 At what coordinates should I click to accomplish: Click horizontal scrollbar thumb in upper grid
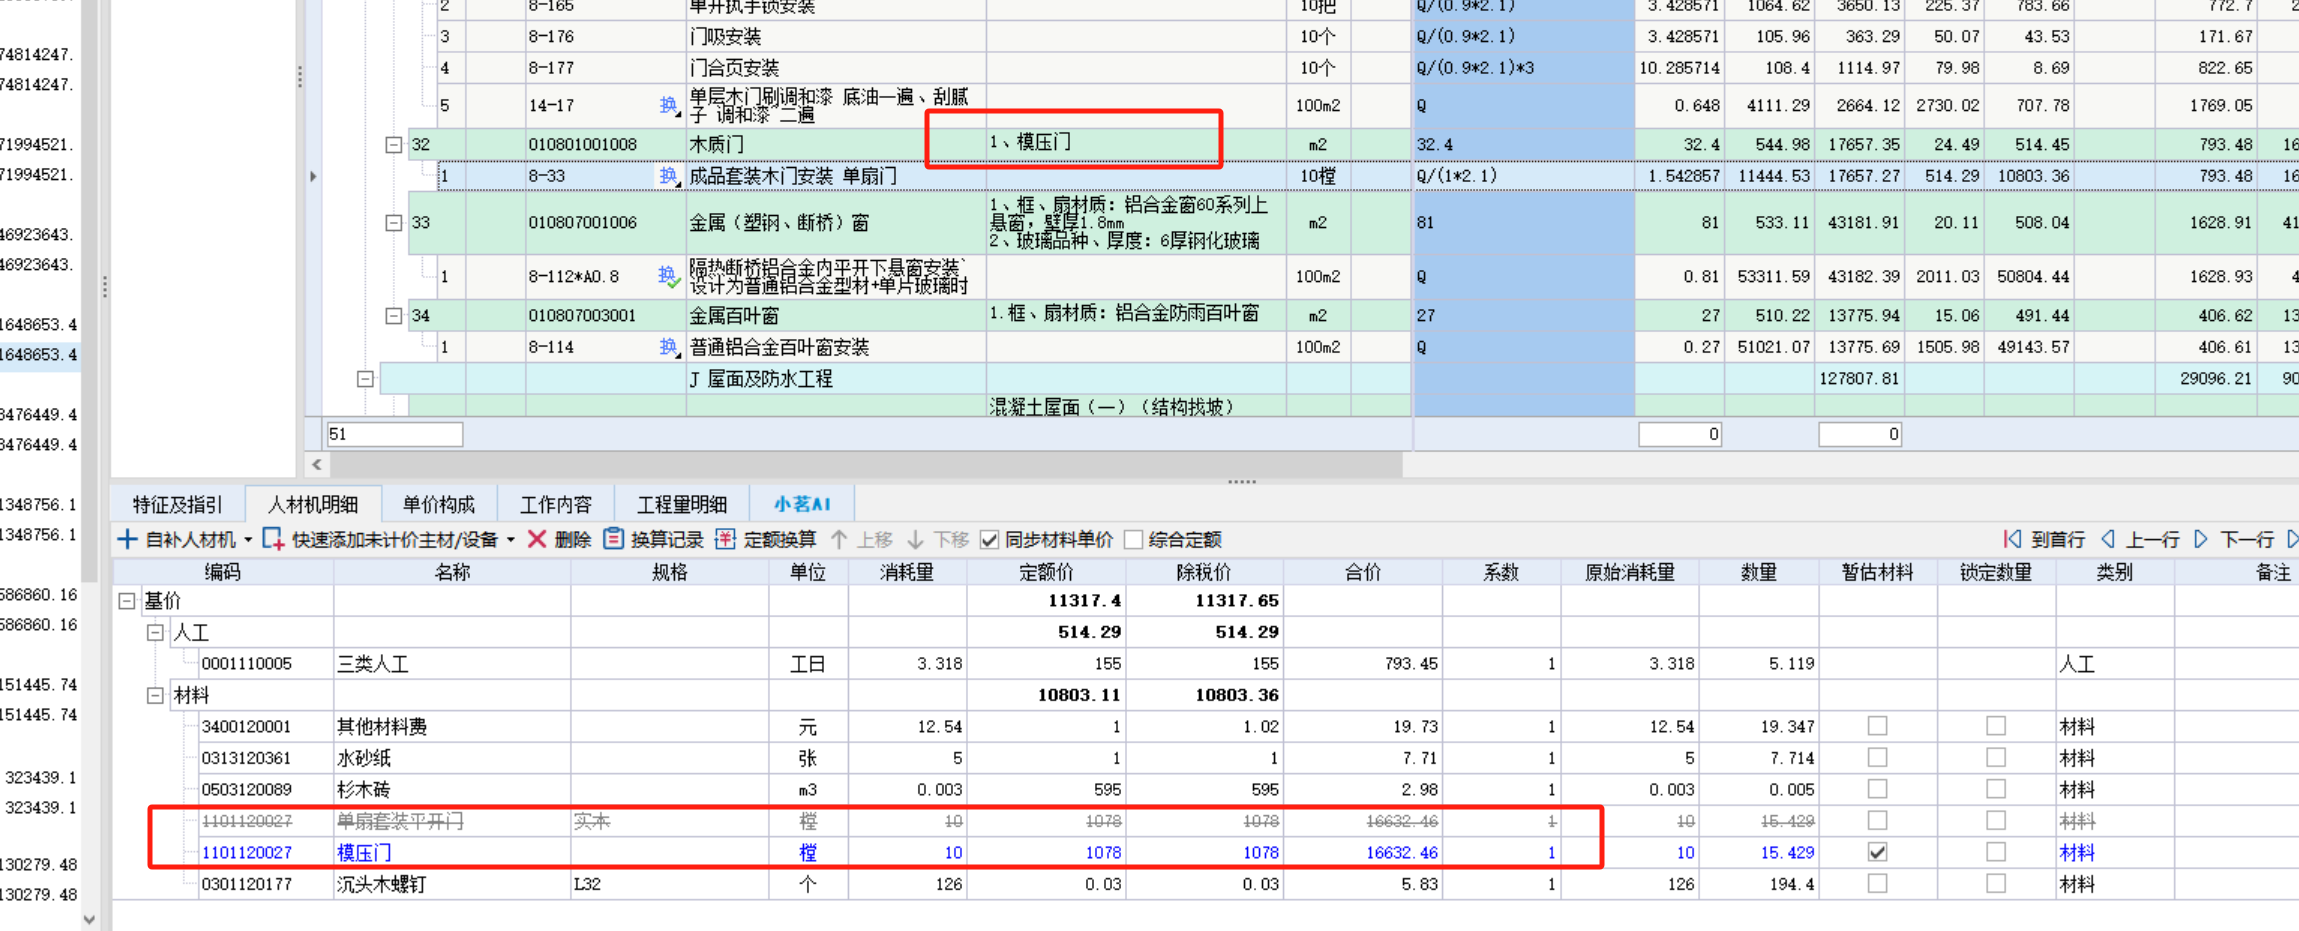[x=866, y=465]
